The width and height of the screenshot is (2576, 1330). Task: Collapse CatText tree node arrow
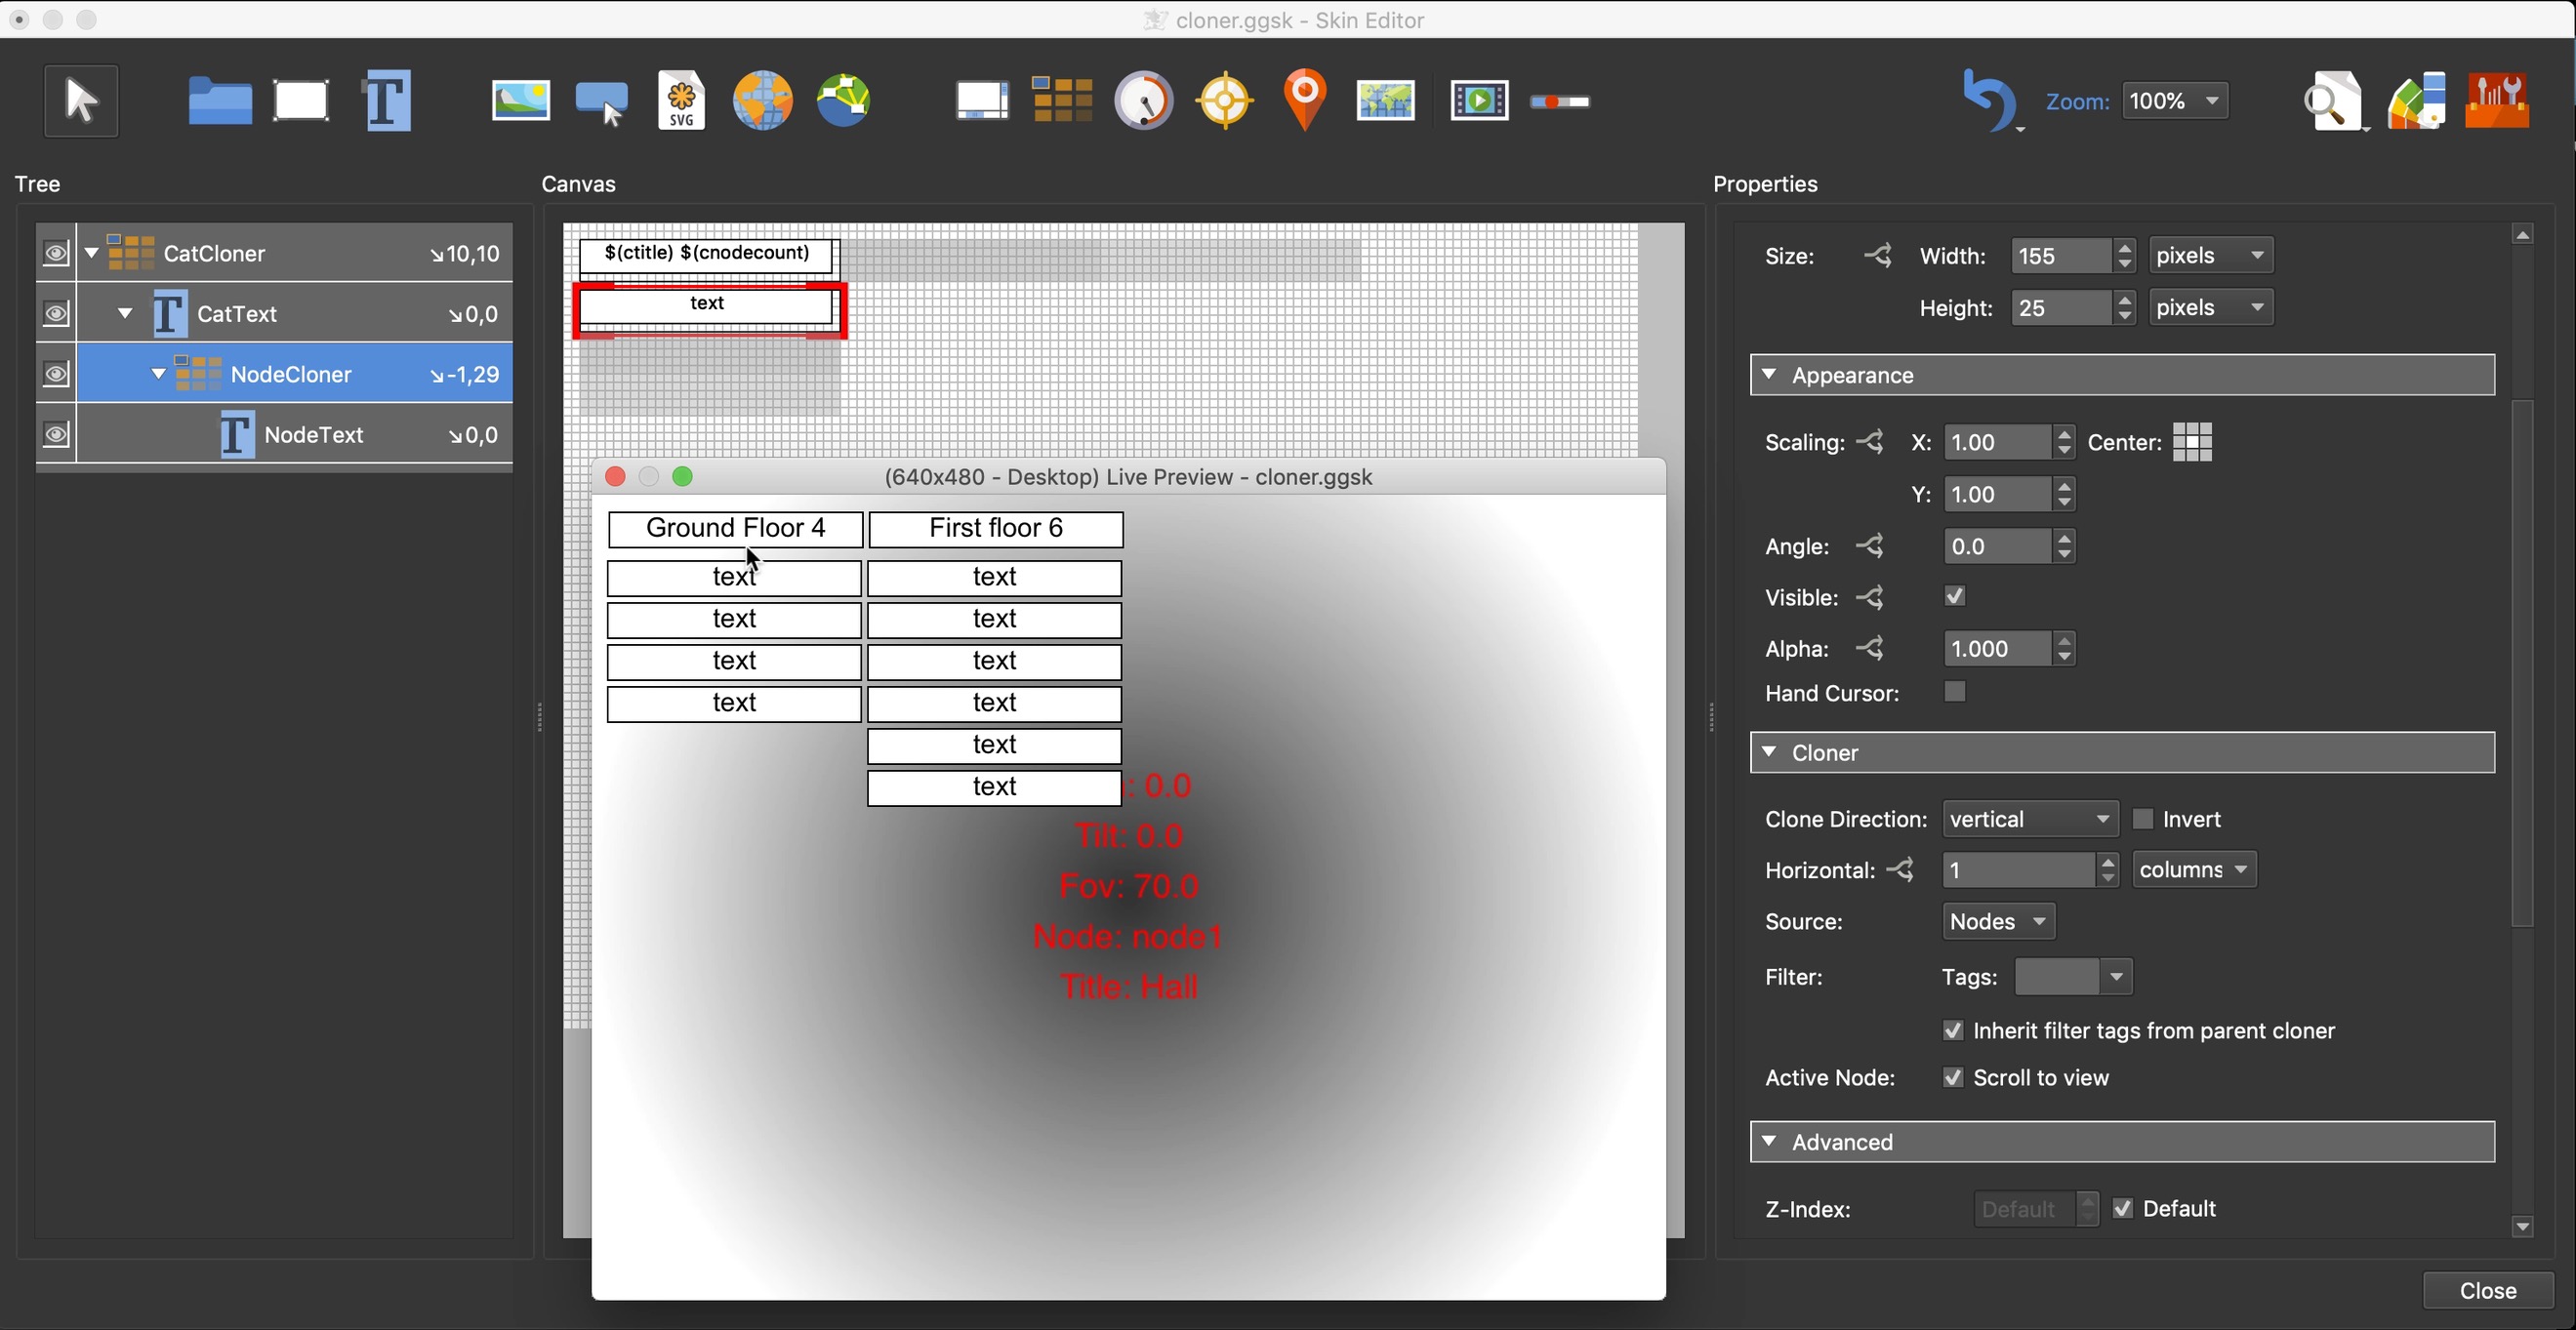125,313
